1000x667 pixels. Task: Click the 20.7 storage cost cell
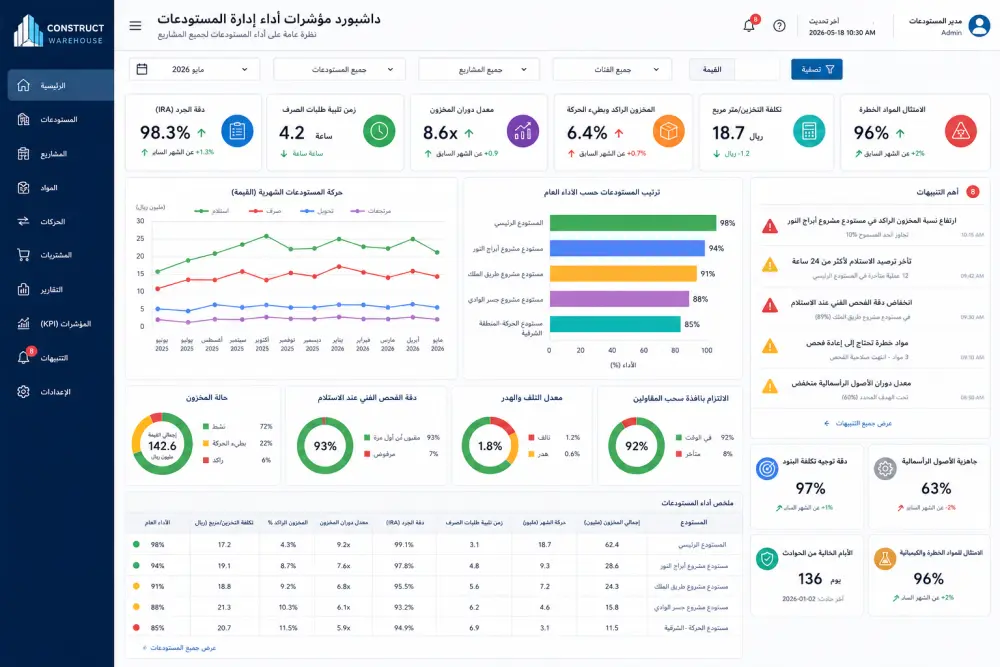pyautogui.click(x=224, y=628)
